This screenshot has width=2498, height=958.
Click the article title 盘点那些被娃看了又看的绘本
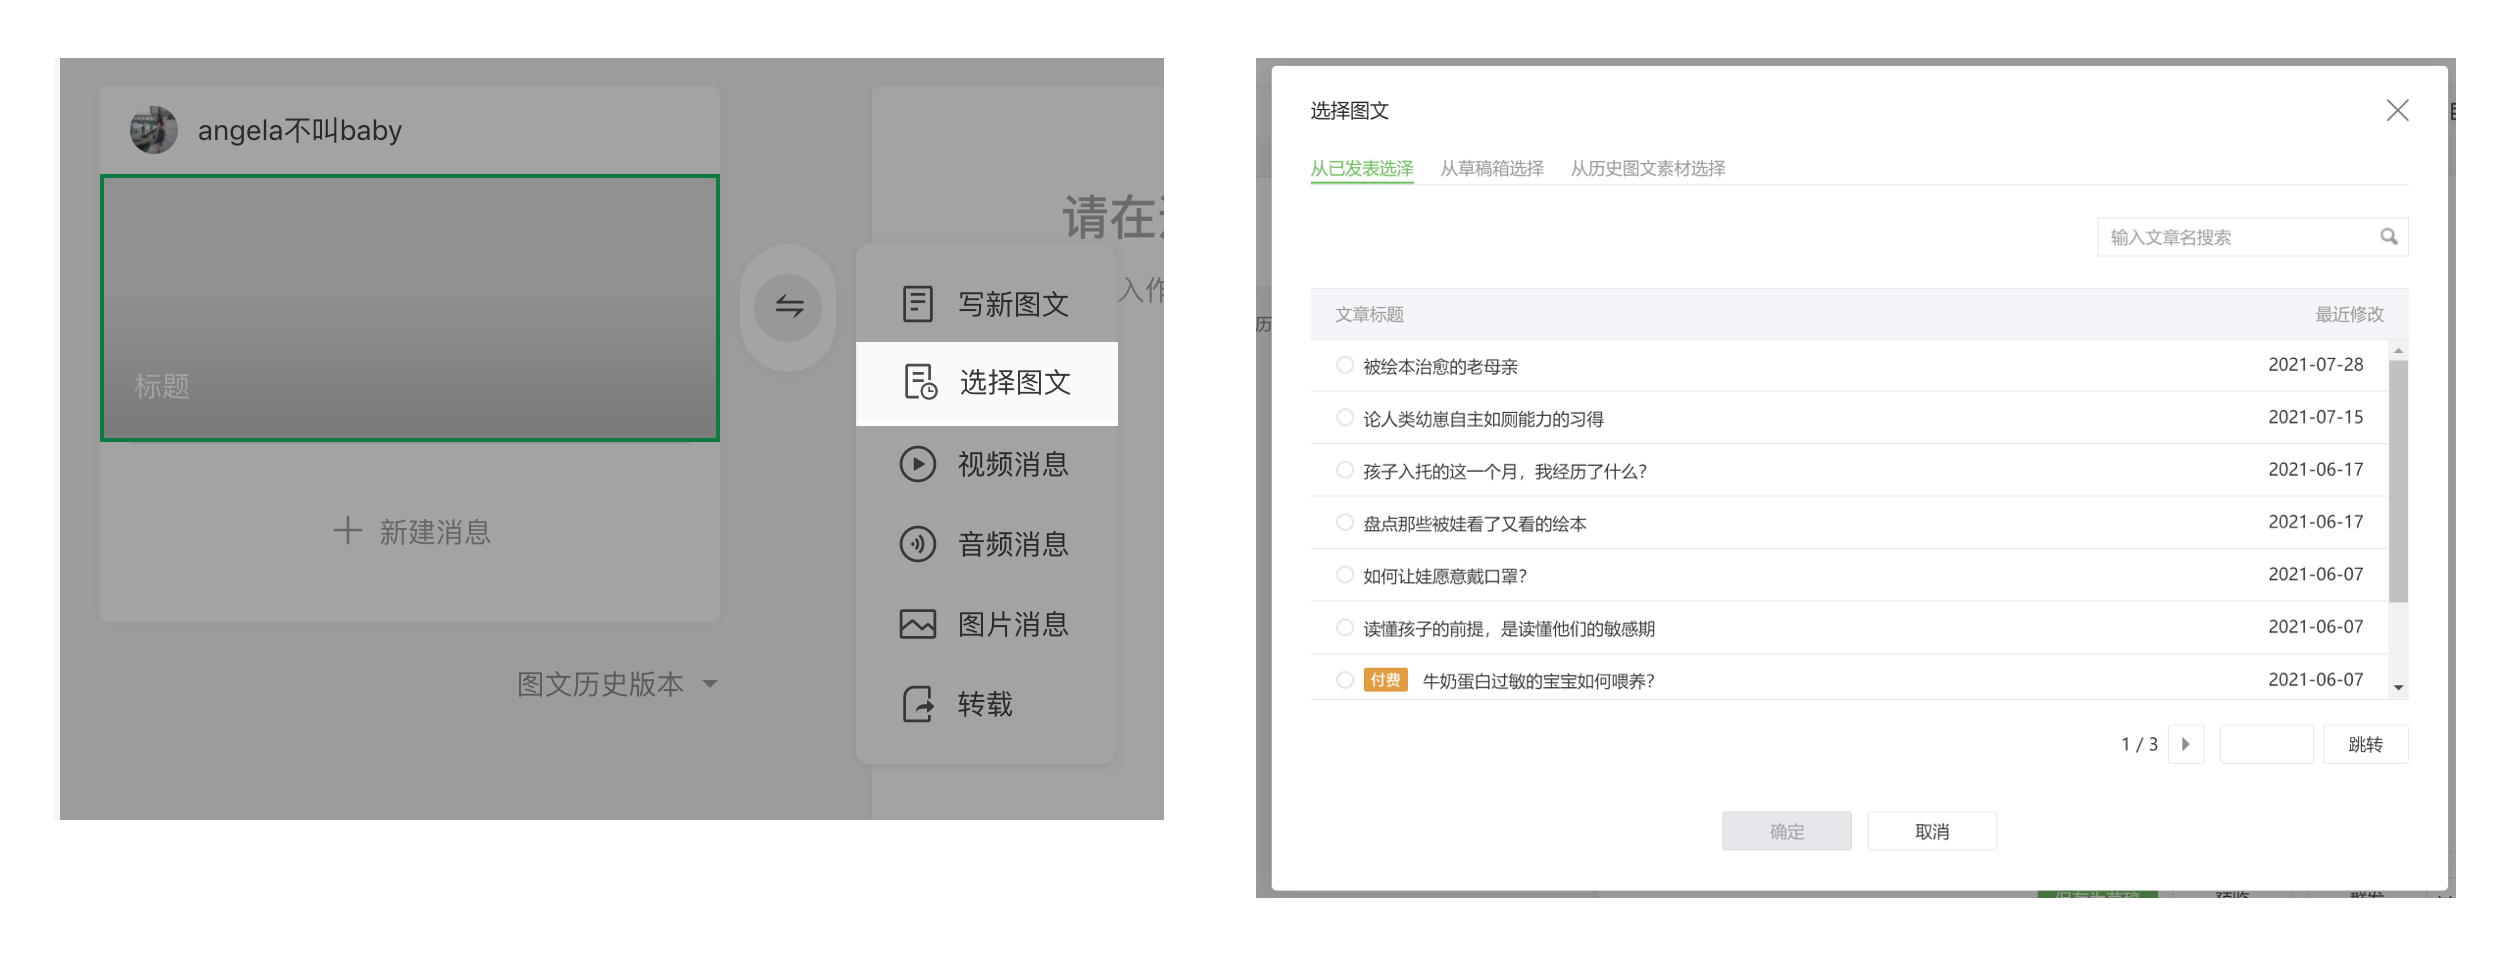pyautogui.click(x=1474, y=523)
